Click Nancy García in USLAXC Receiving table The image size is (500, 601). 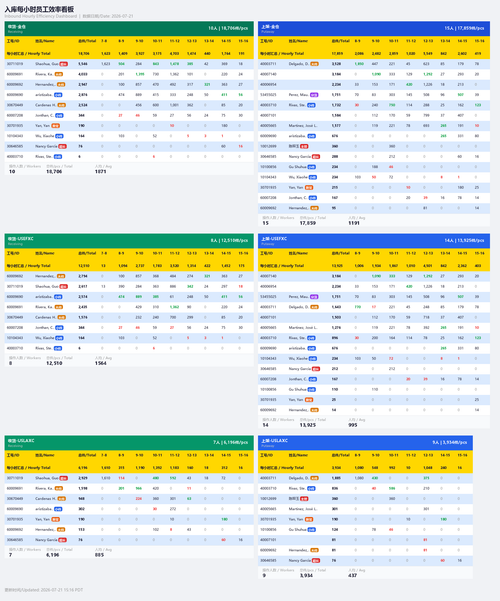pyautogui.click(x=46, y=540)
